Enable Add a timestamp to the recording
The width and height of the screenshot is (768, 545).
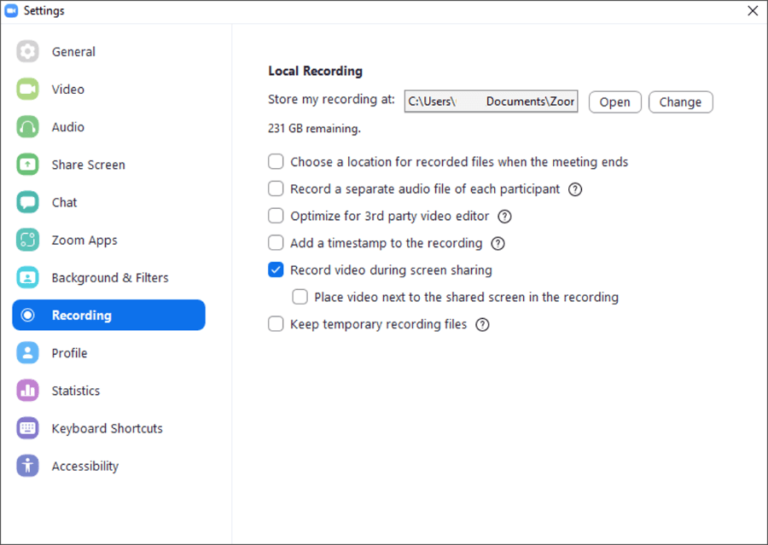tap(276, 242)
